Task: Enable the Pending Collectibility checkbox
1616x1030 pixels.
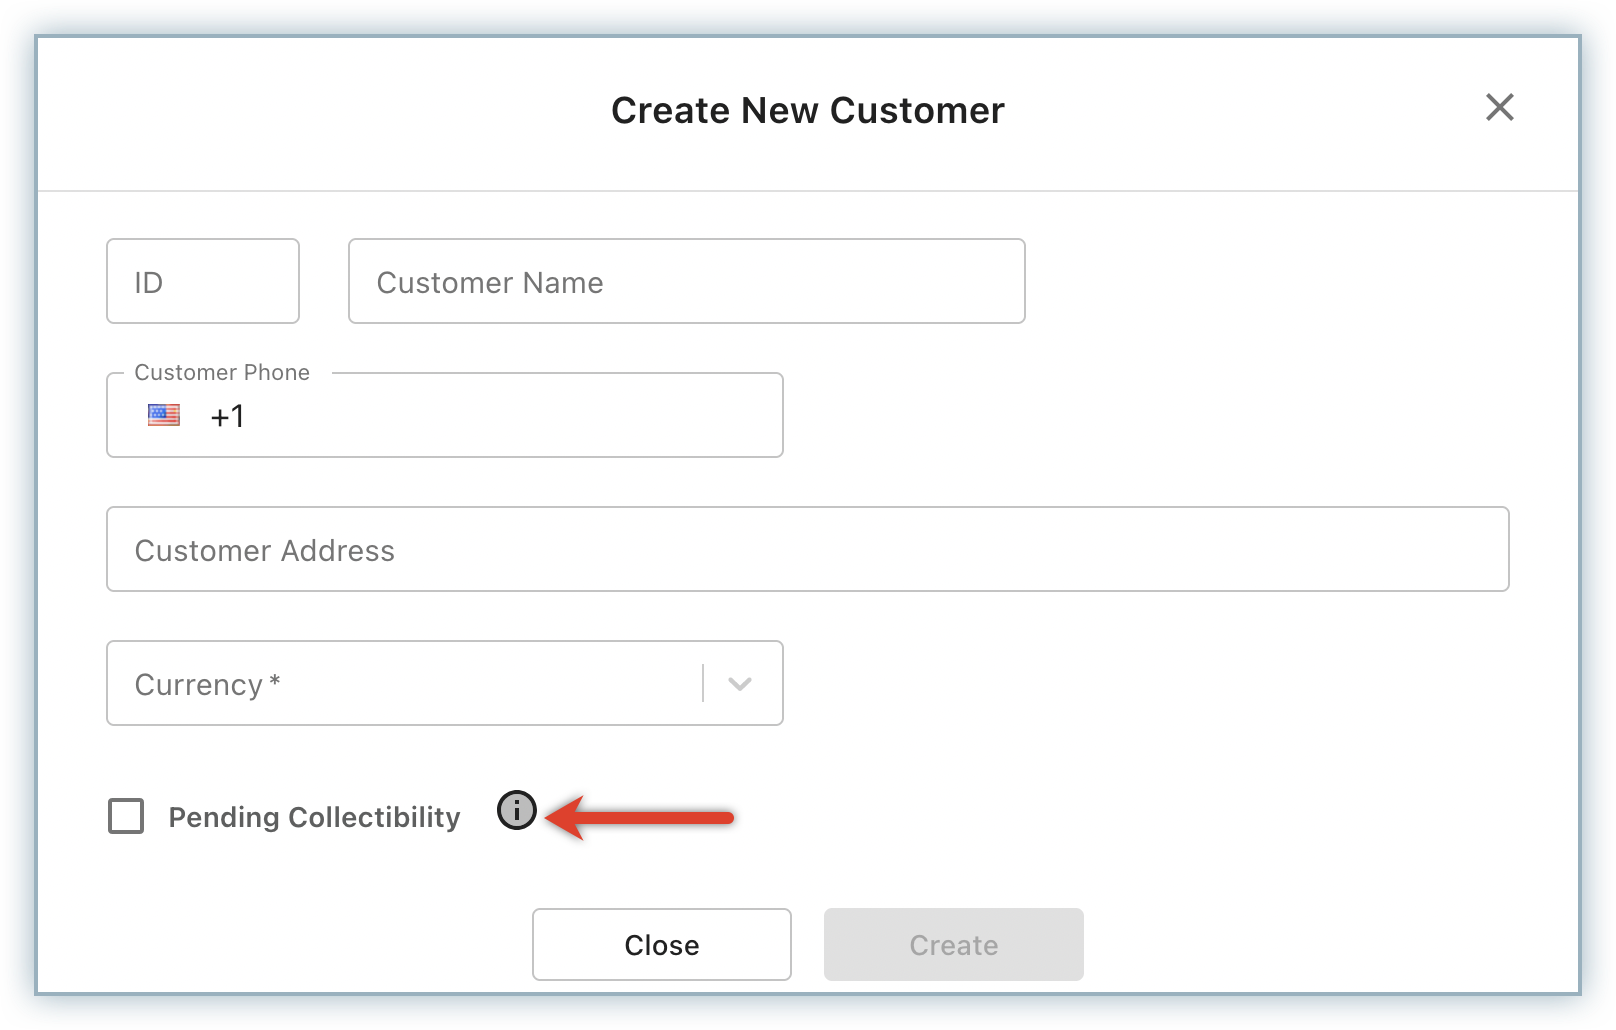Action: (x=126, y=816)
